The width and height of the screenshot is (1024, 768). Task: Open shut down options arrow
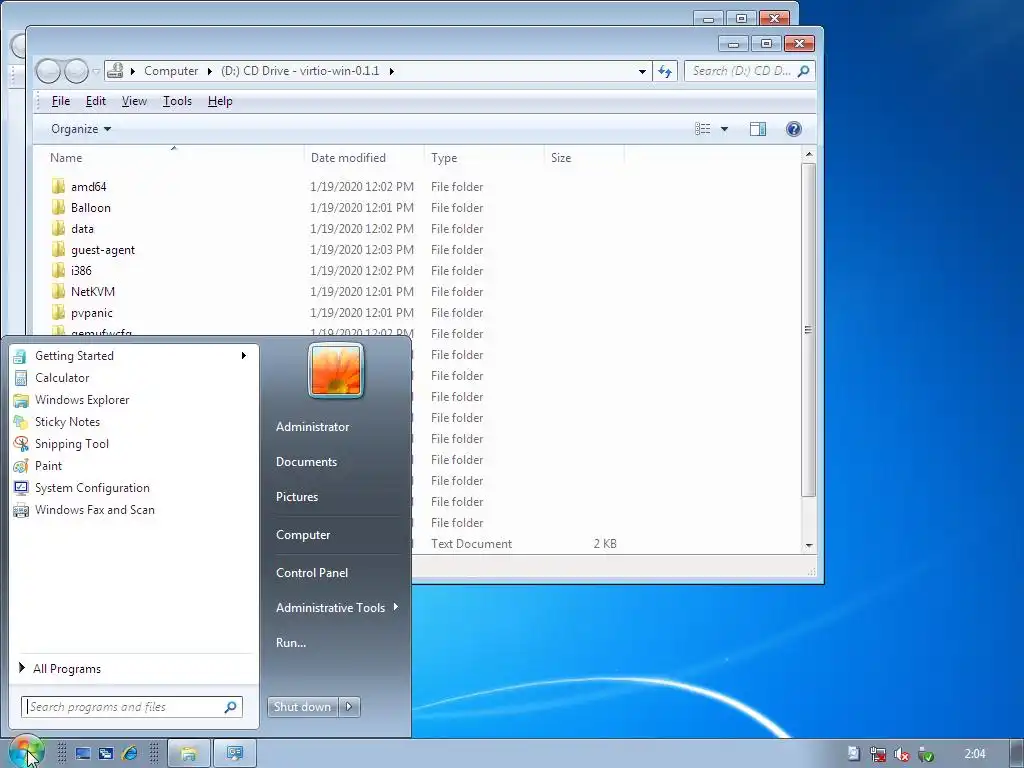click(x=349, y=707)
